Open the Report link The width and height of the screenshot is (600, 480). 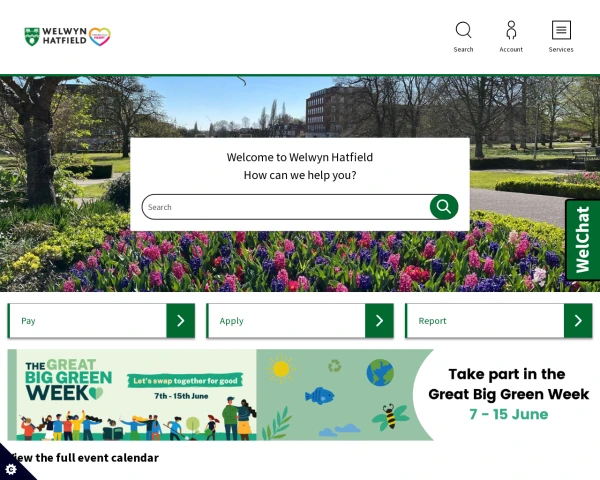tap(432, 321)
